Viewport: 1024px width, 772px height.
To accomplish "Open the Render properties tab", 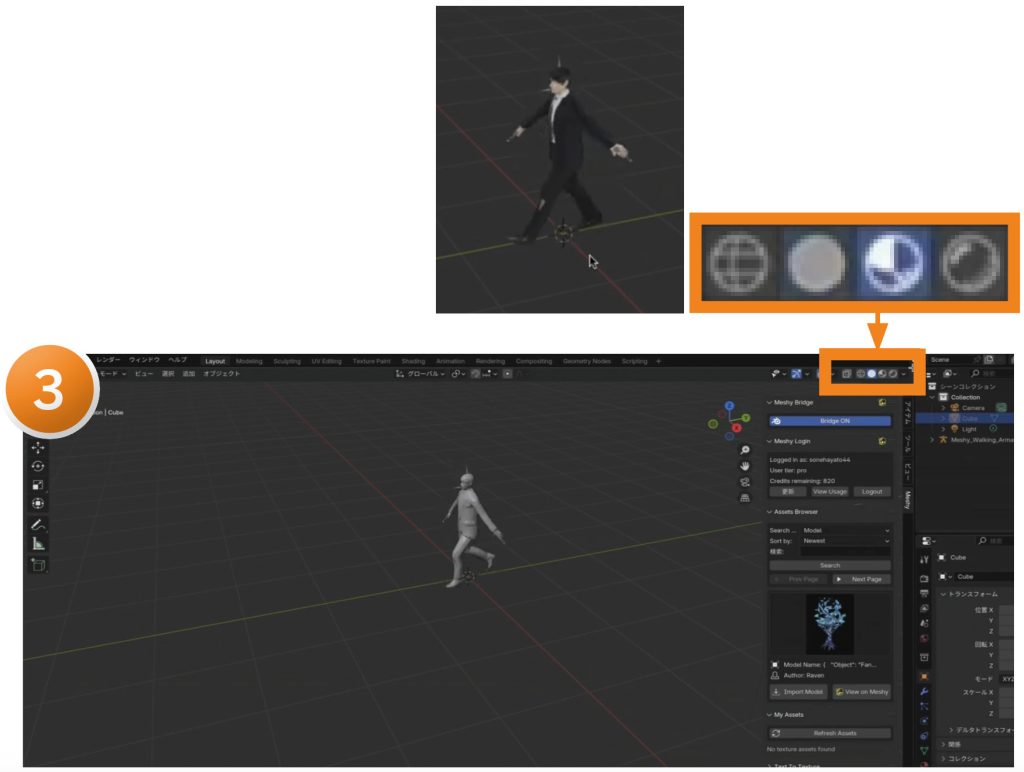I will [924, 579].
